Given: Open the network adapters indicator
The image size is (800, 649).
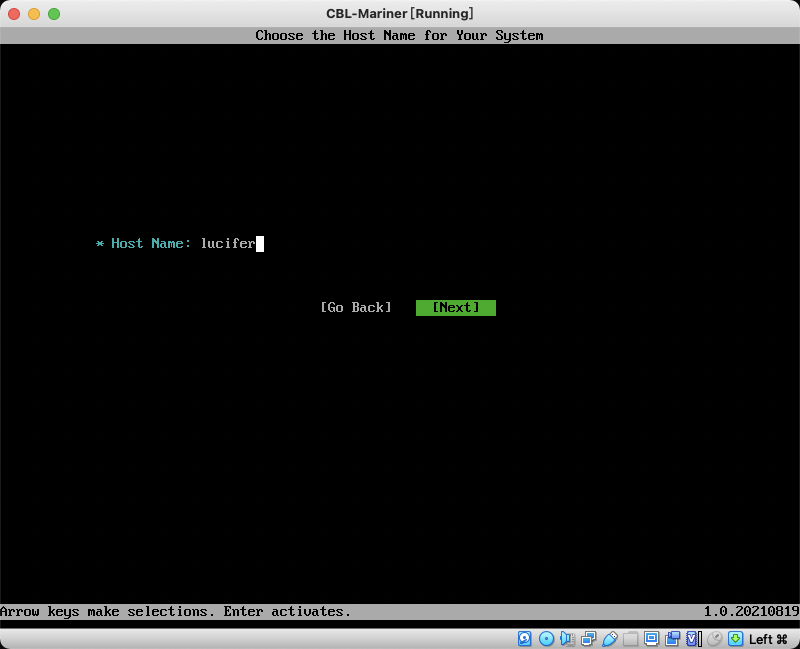Looking at the screenshot, I should point(588,638).
